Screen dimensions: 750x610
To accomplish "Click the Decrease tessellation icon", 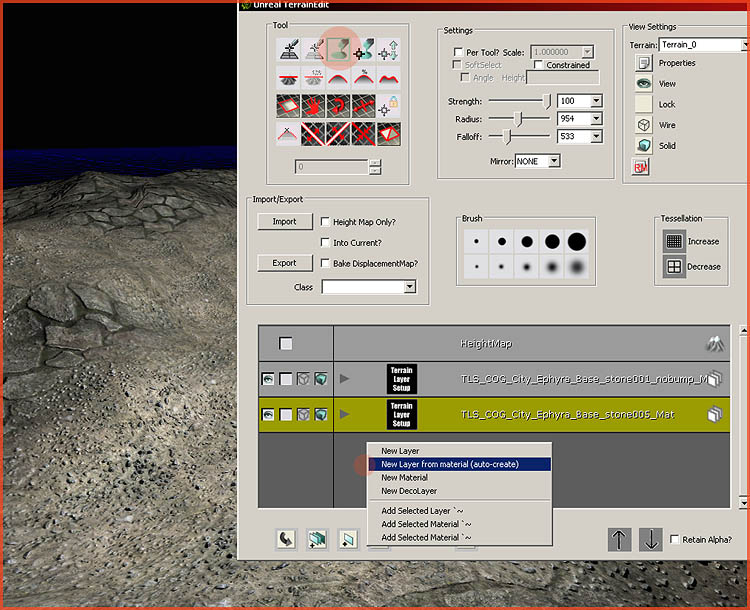I will [x=674, y=267].
